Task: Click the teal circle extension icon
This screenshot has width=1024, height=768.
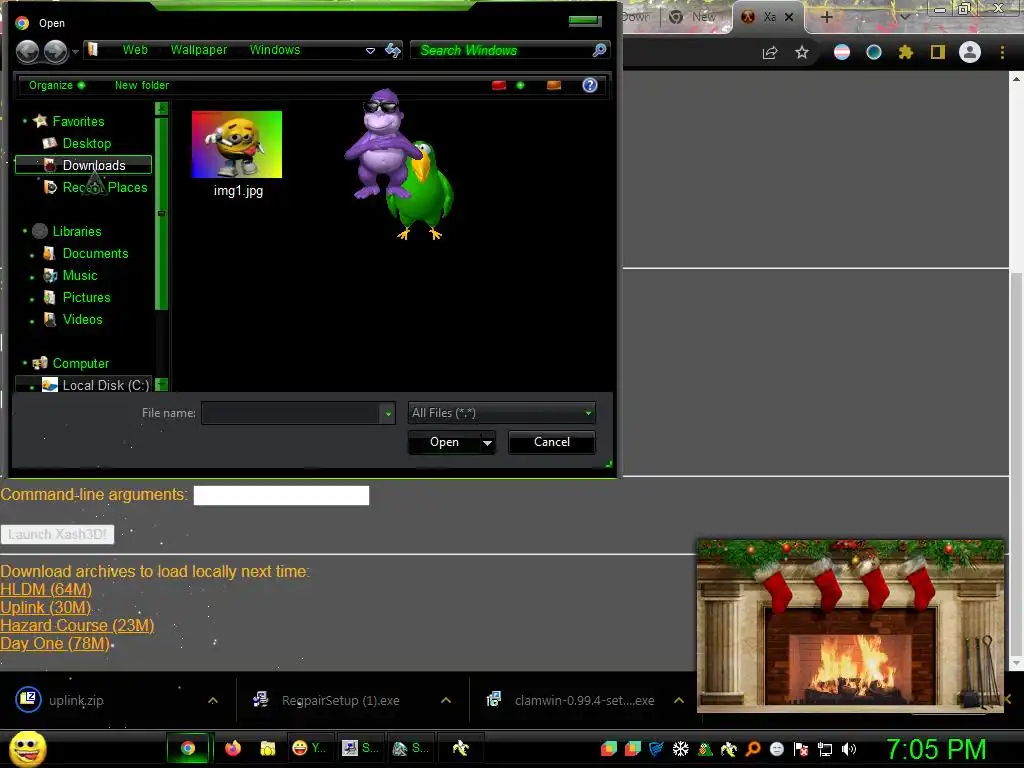Action: pyautogui.click(x=874, y=52)
